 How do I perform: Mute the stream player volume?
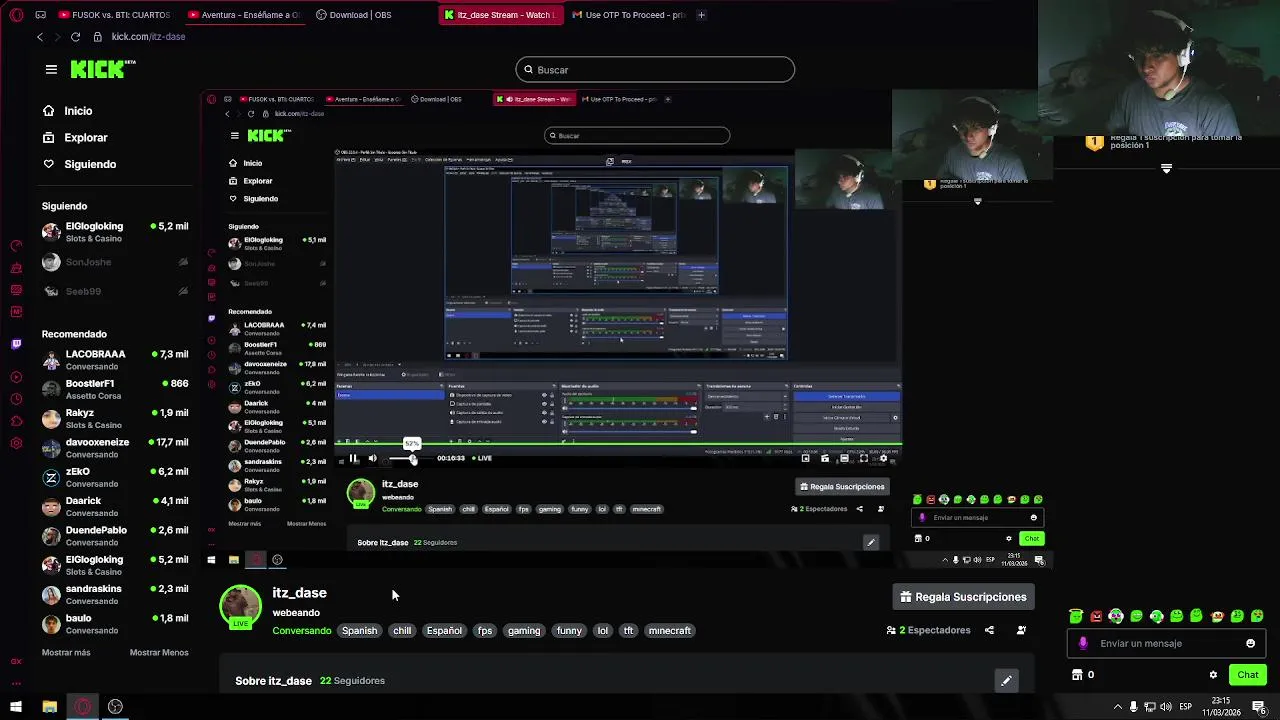click(372, 458)
